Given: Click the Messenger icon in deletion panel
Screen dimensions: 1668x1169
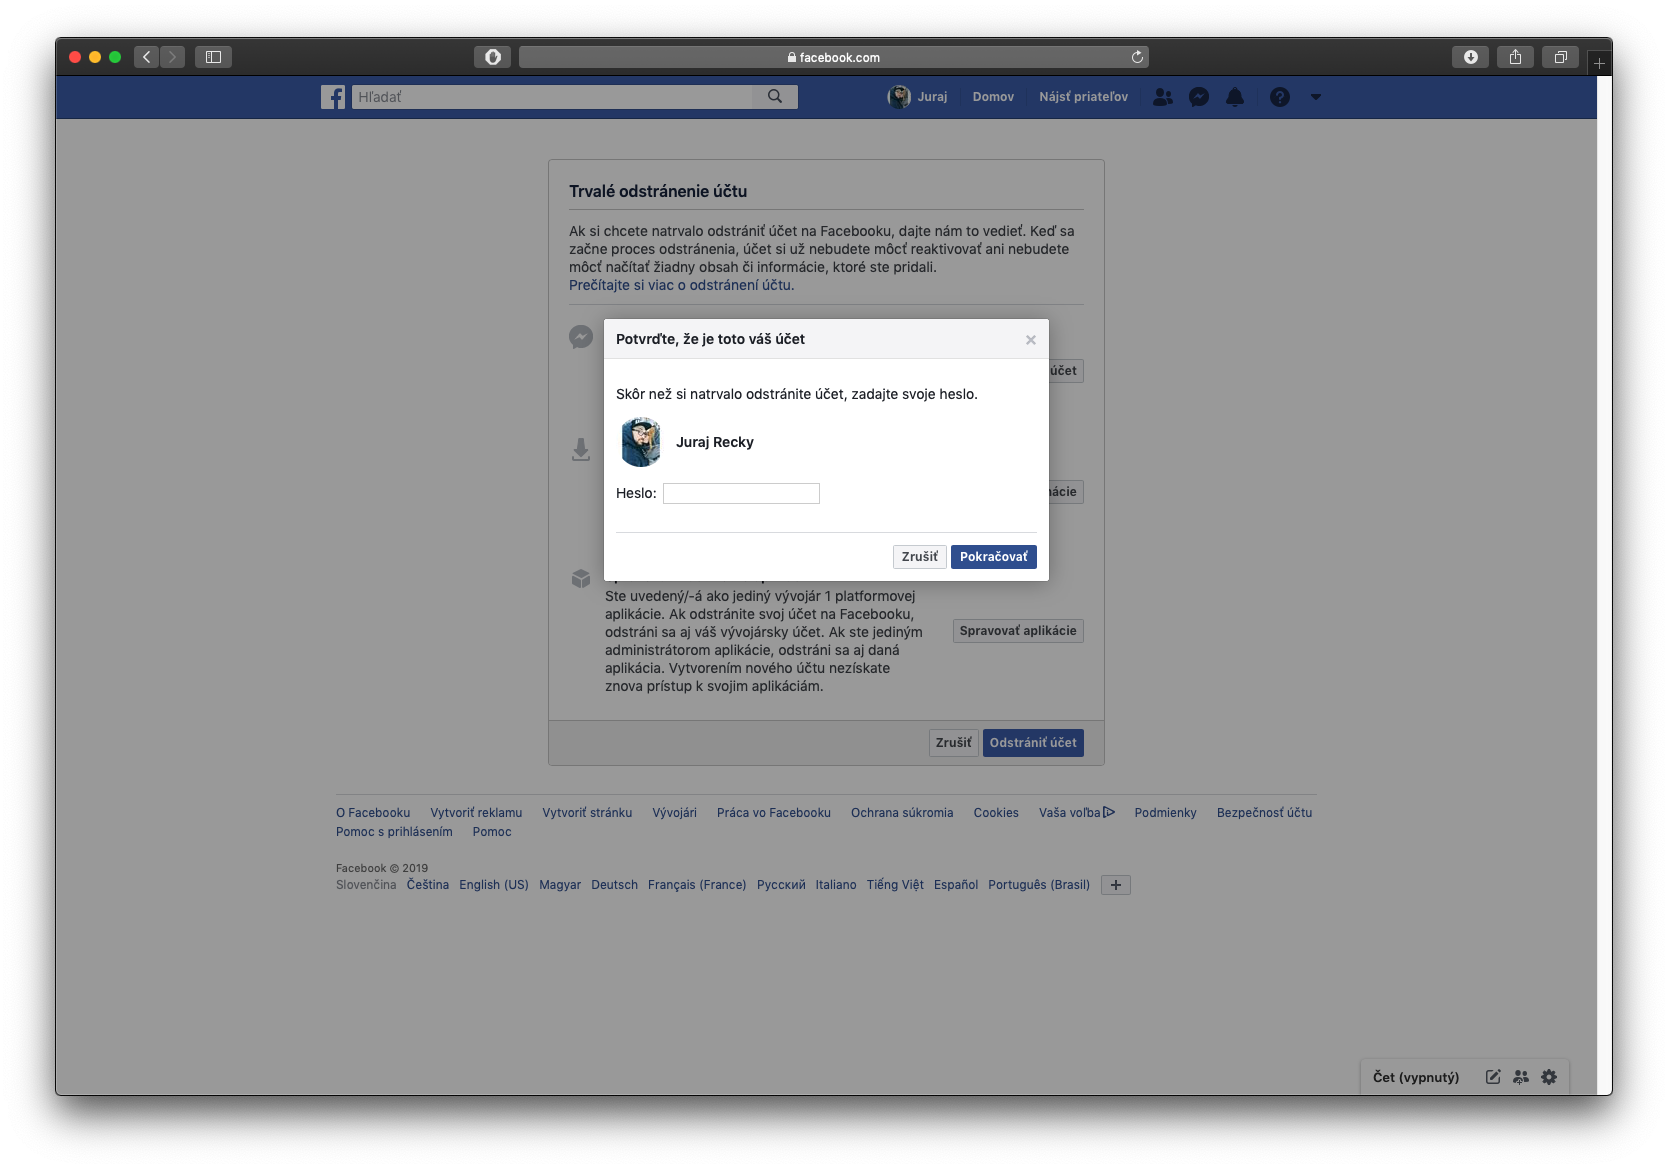Looking at the screenshot, I should pos(581,337).
